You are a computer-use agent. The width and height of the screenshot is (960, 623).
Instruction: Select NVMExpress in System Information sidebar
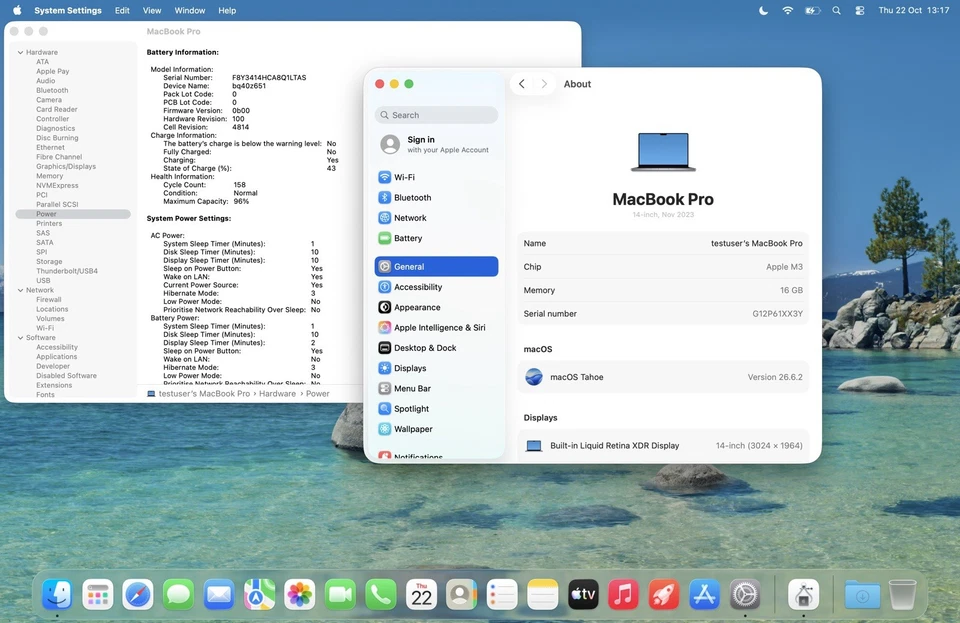[x=57, y=185]
